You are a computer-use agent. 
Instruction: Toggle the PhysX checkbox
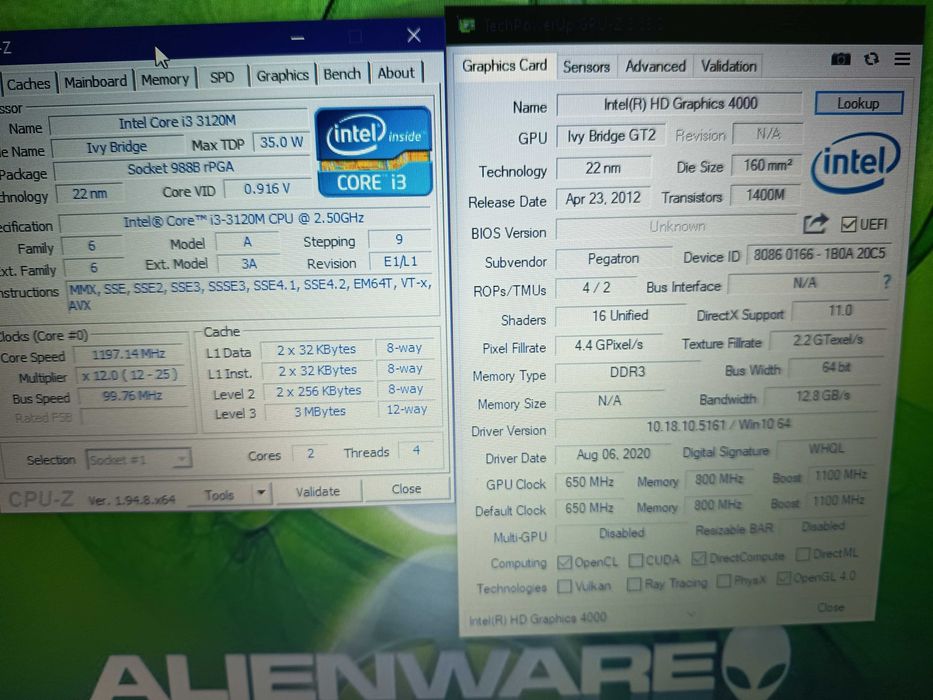724,580
